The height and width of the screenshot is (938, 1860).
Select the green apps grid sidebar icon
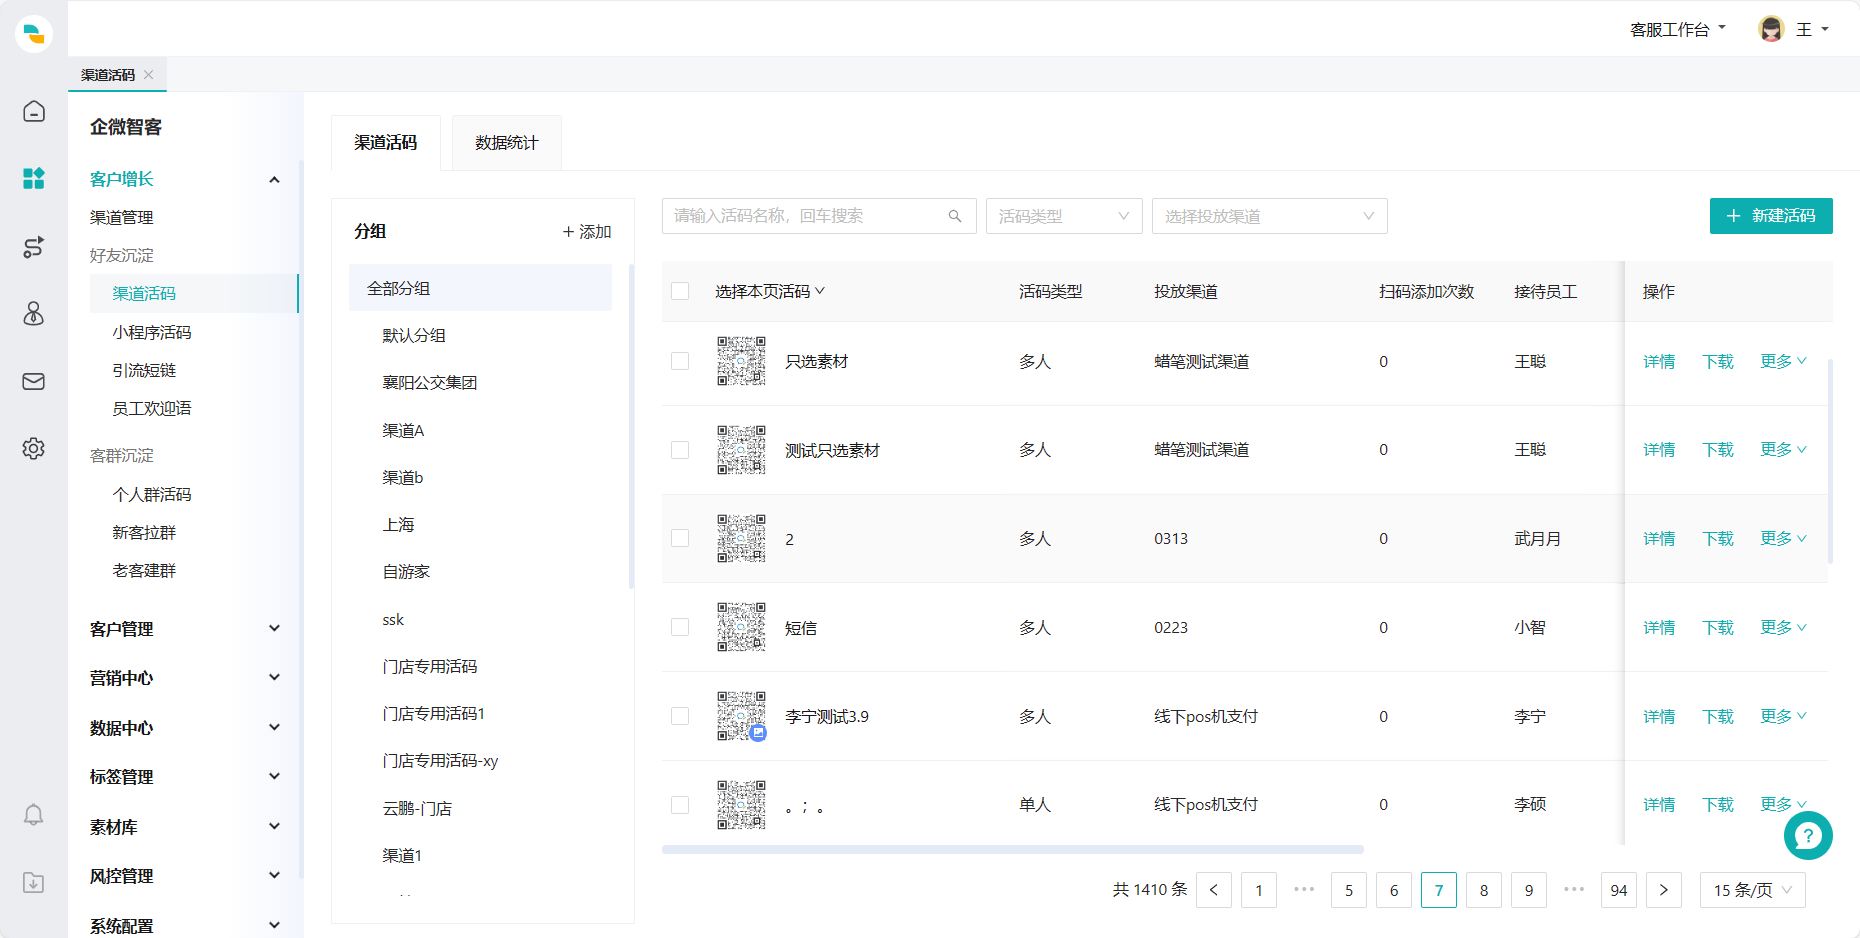34,178
